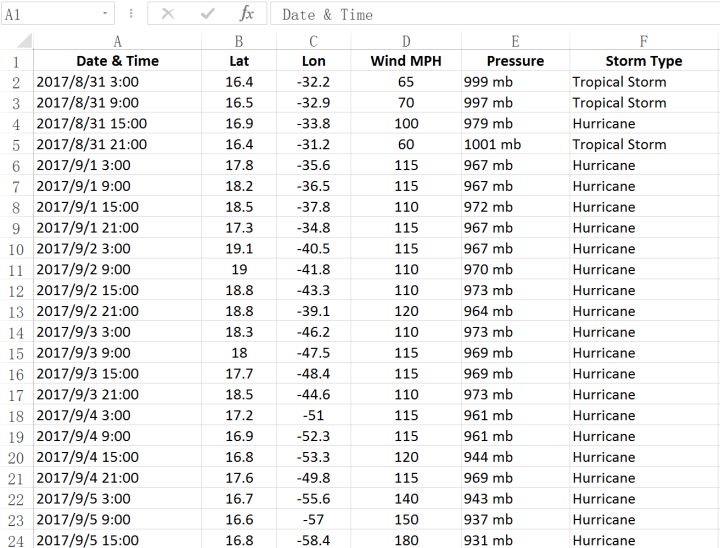Image resolution: width=720 pixels, height=548 pixels.
Task: Select row 18 header
Action: pyautogui.click(x=17, y=415)
